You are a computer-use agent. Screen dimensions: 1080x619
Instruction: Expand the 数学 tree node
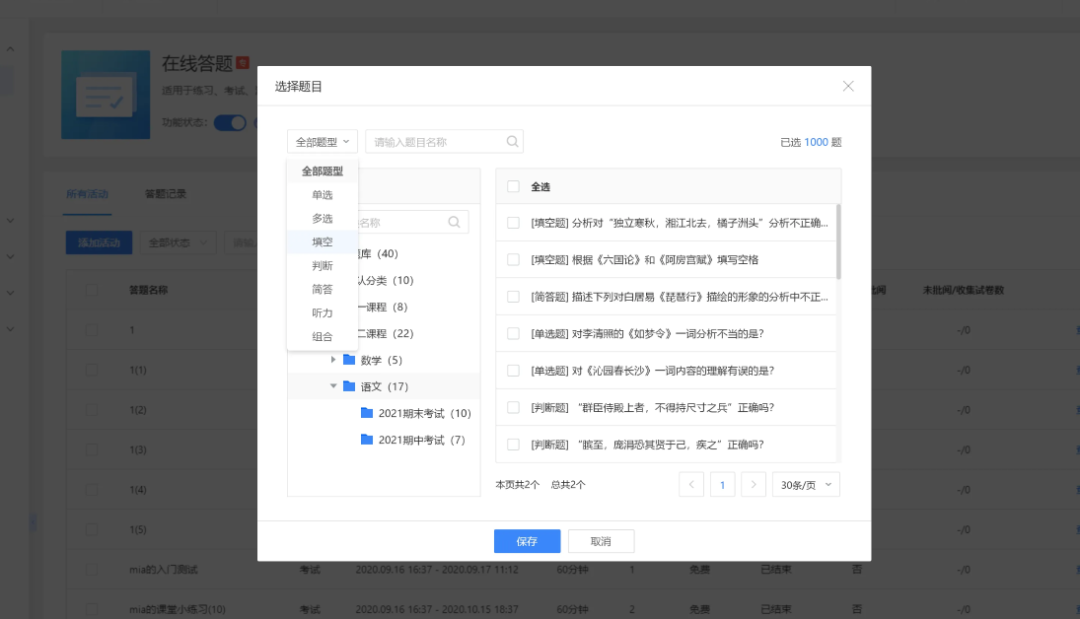pyautogui.click(x=335, y=359)
